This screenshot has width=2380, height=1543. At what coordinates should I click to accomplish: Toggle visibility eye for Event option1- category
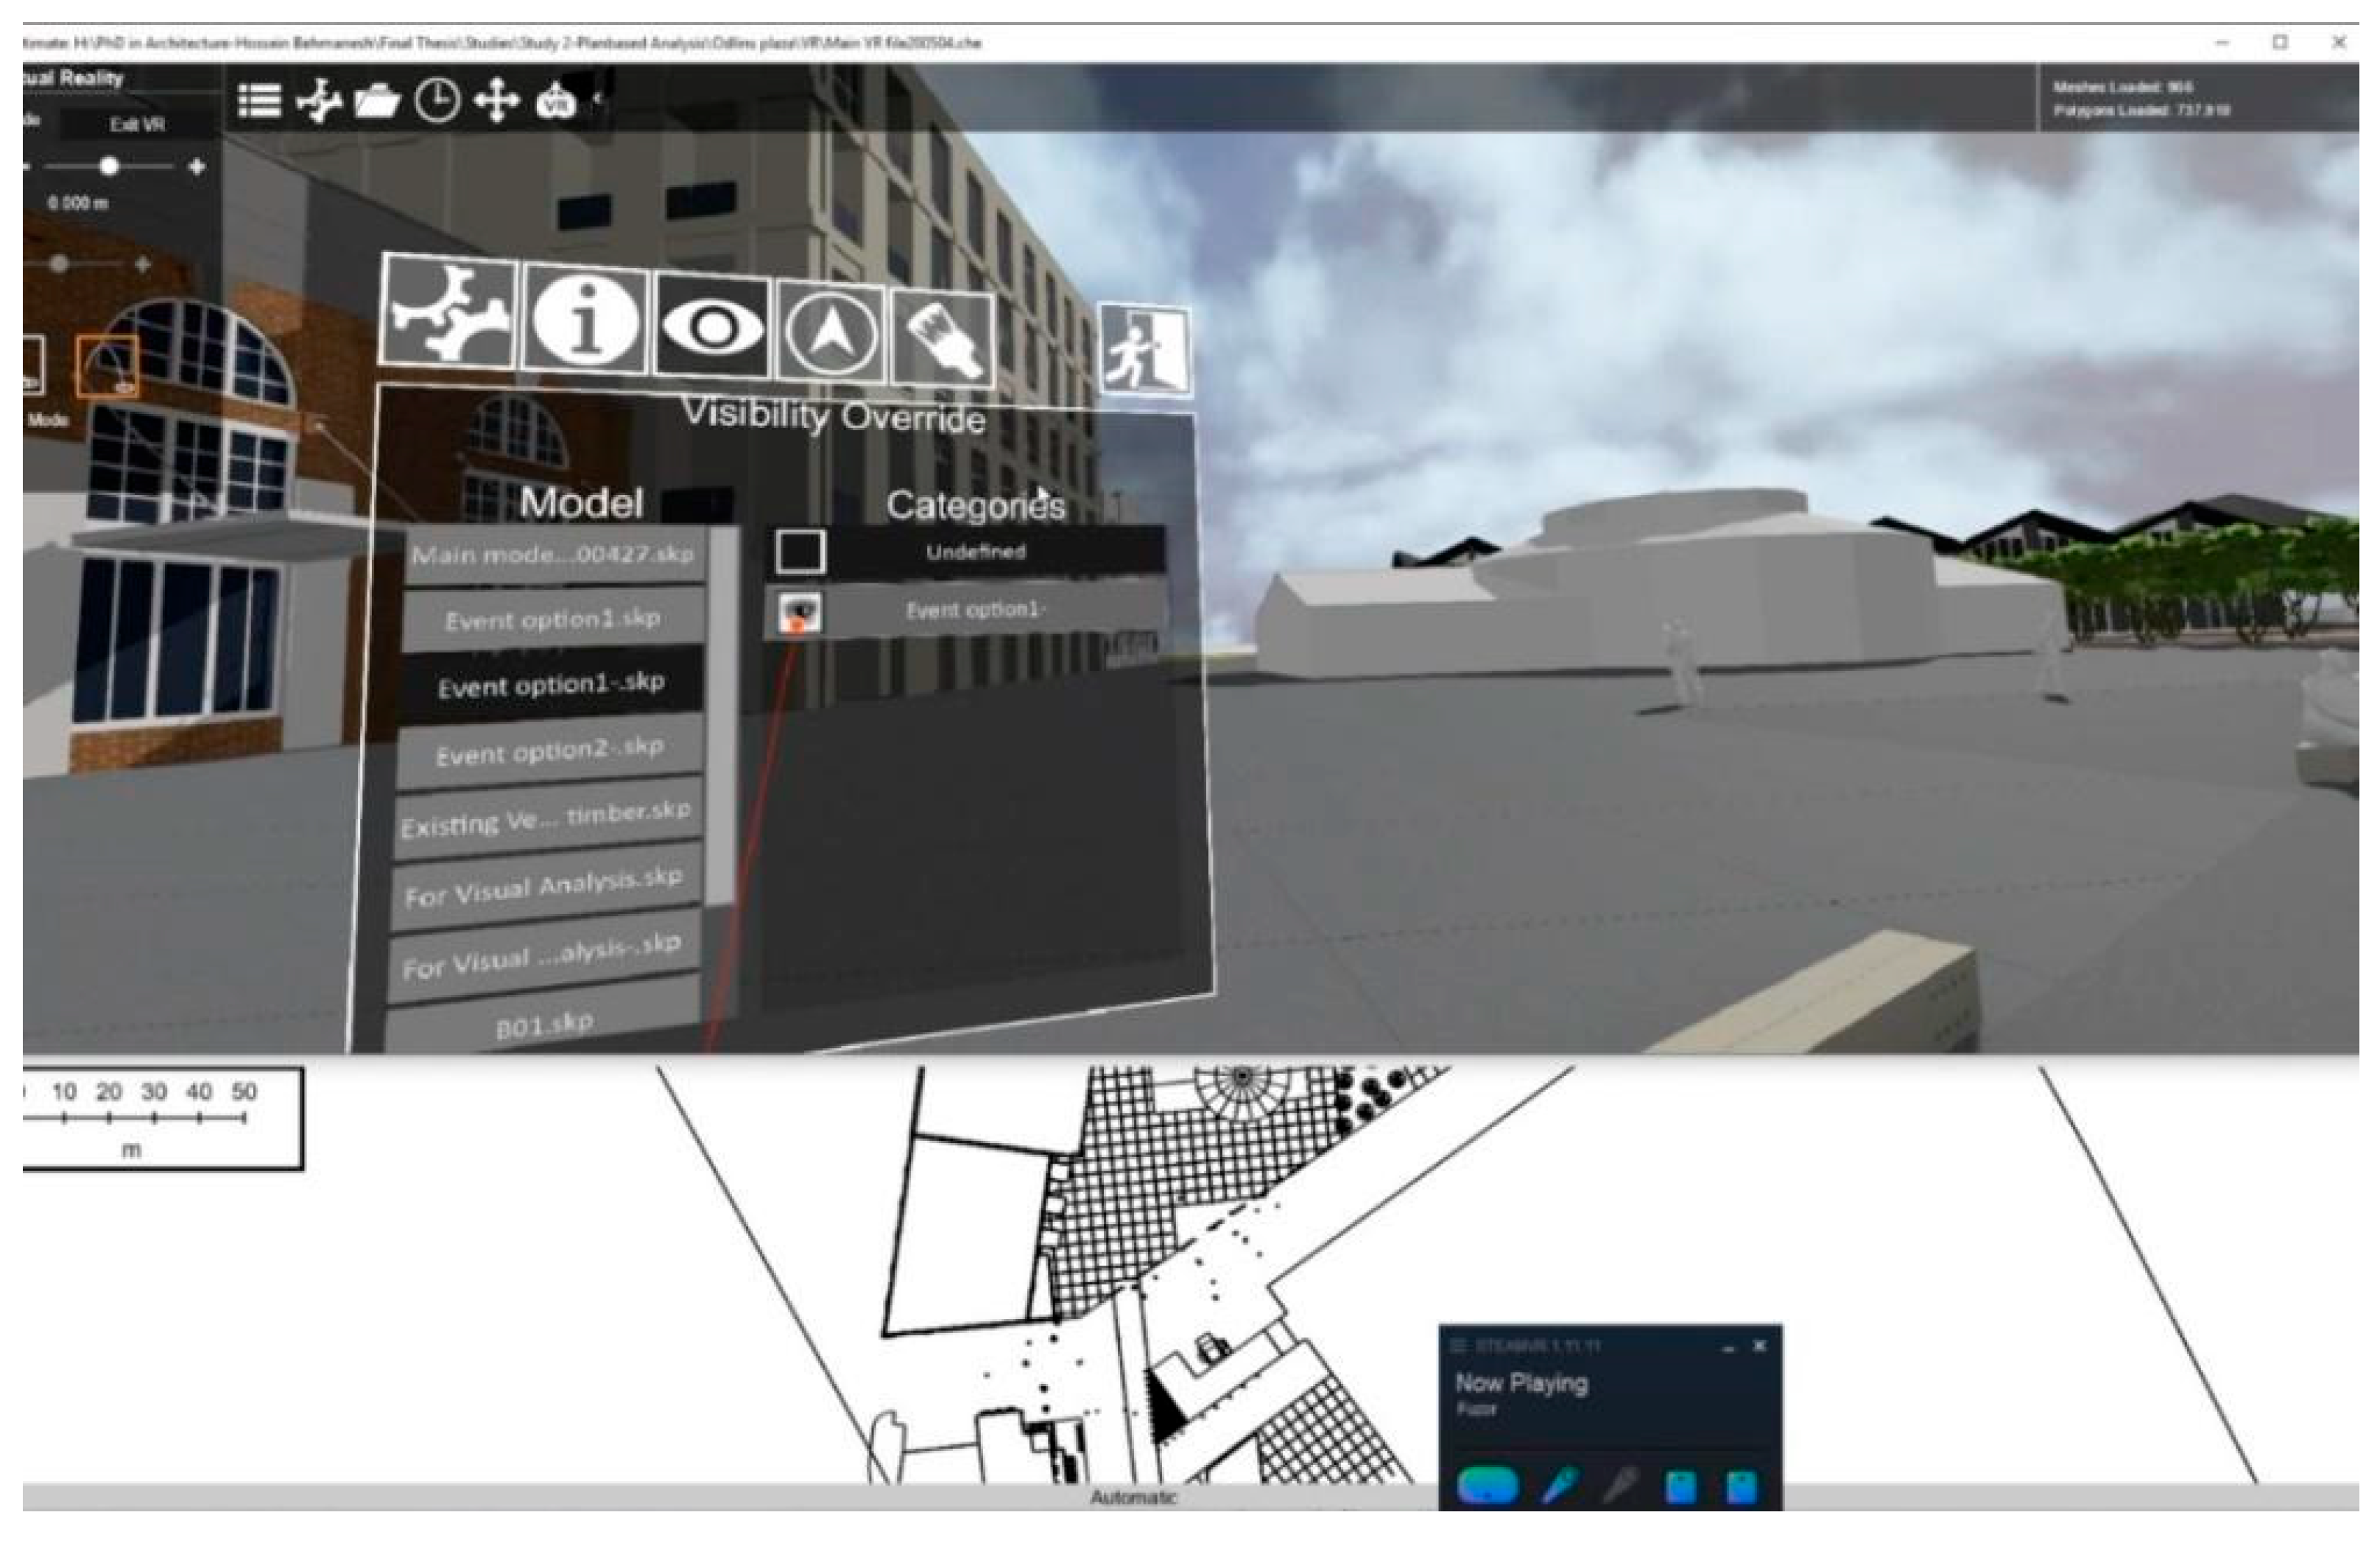pos(800,612)
